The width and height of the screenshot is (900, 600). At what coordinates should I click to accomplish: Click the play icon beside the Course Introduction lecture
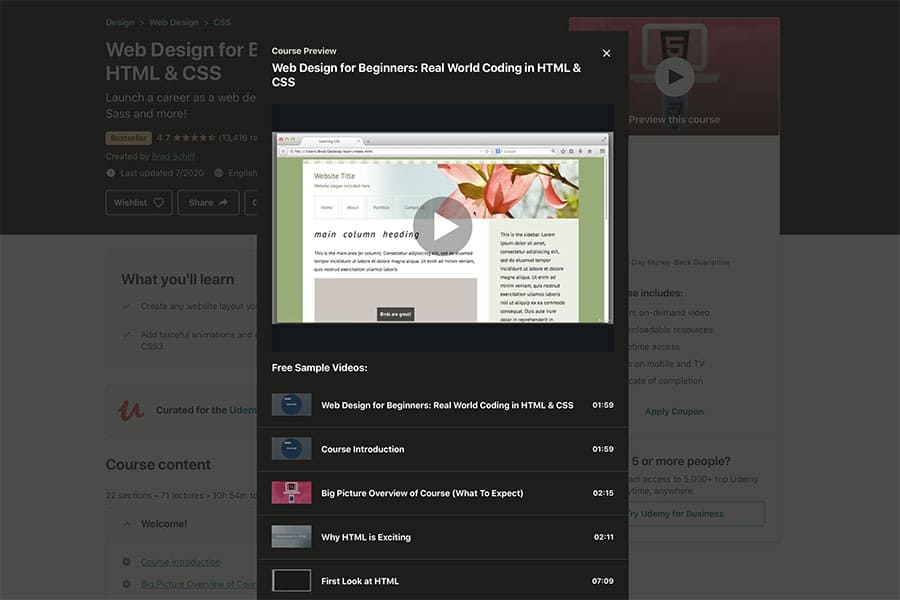126,562
